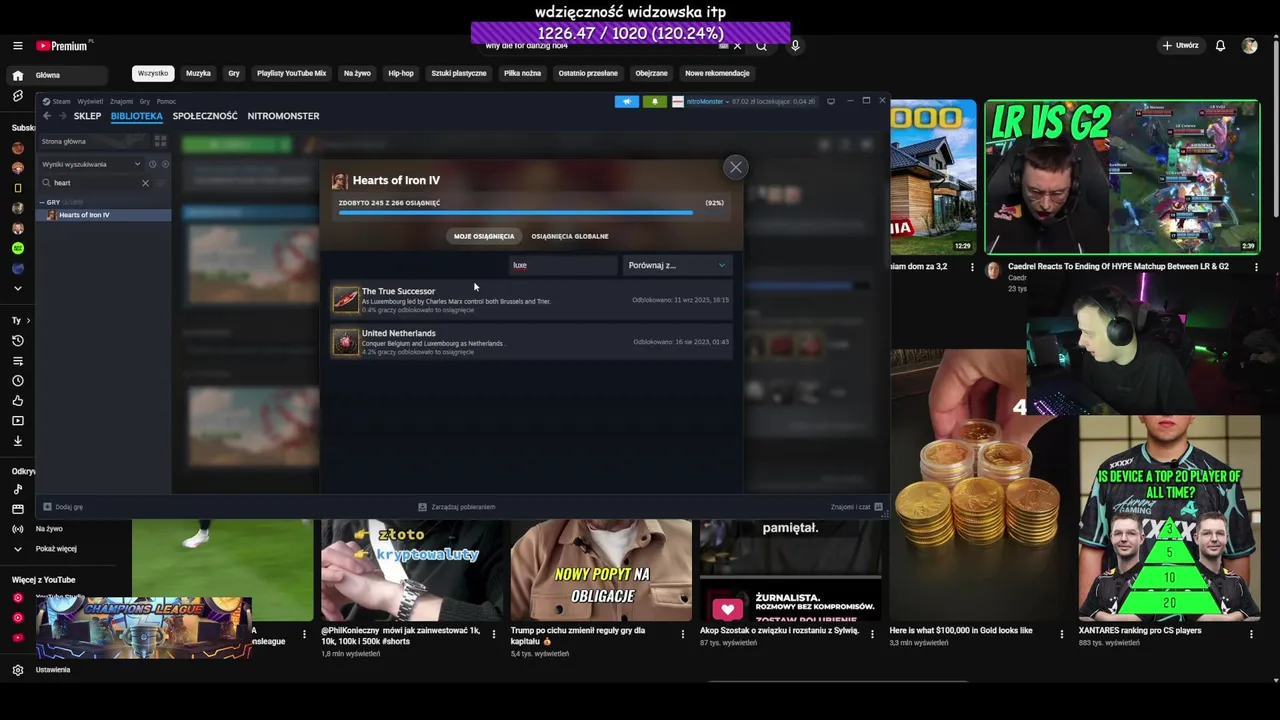Click the YouTube search magnifier icon
1280x720 pixels.
click(761, 46)
